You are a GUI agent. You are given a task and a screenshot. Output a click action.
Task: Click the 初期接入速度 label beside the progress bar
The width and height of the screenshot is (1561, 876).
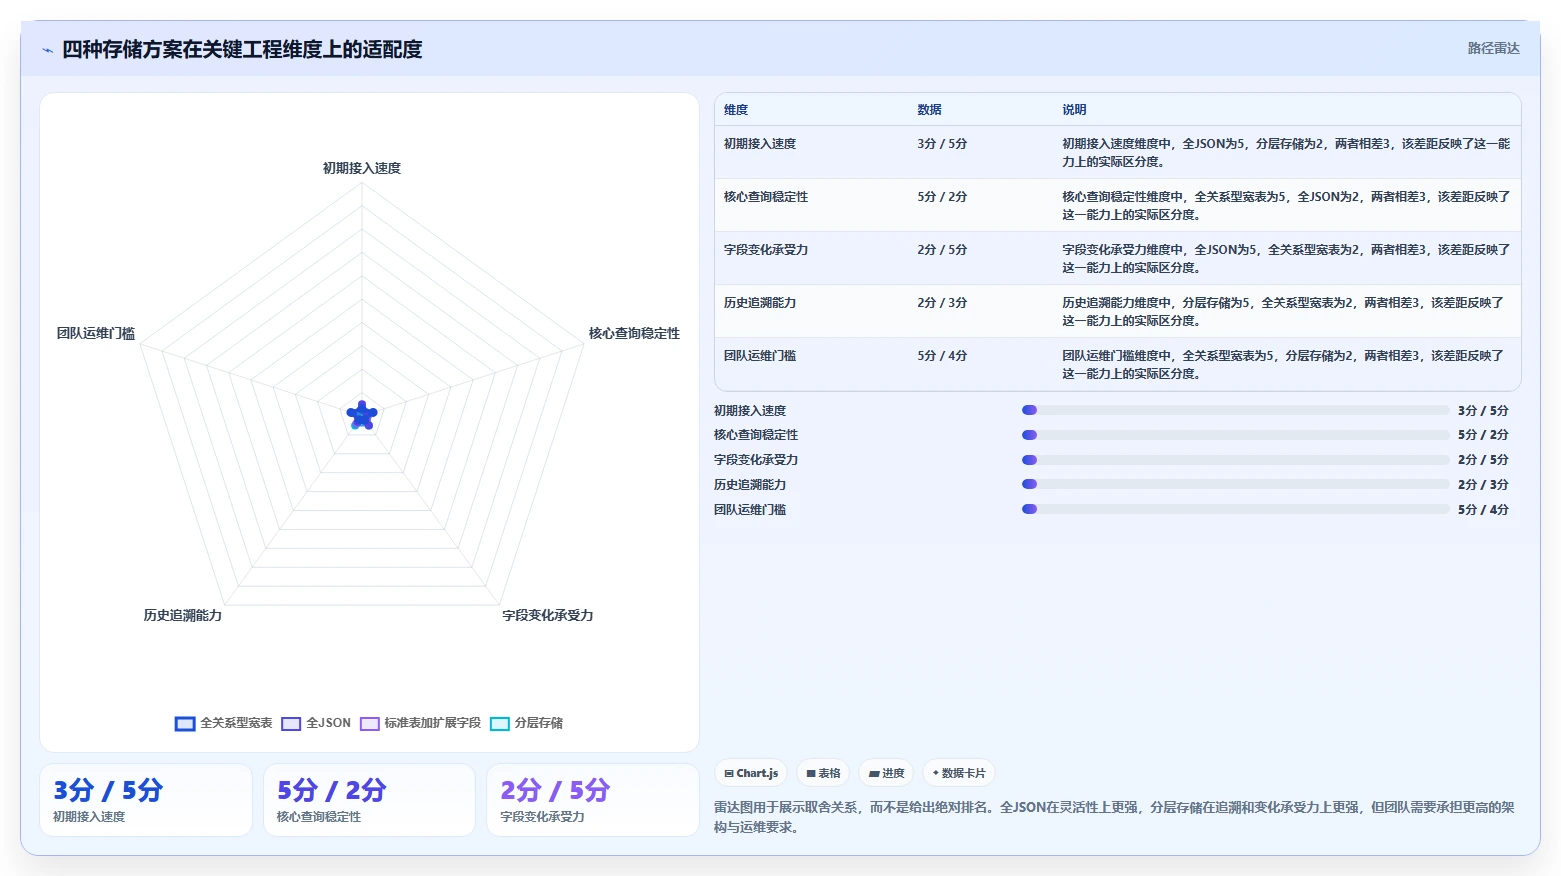point(750,411)
